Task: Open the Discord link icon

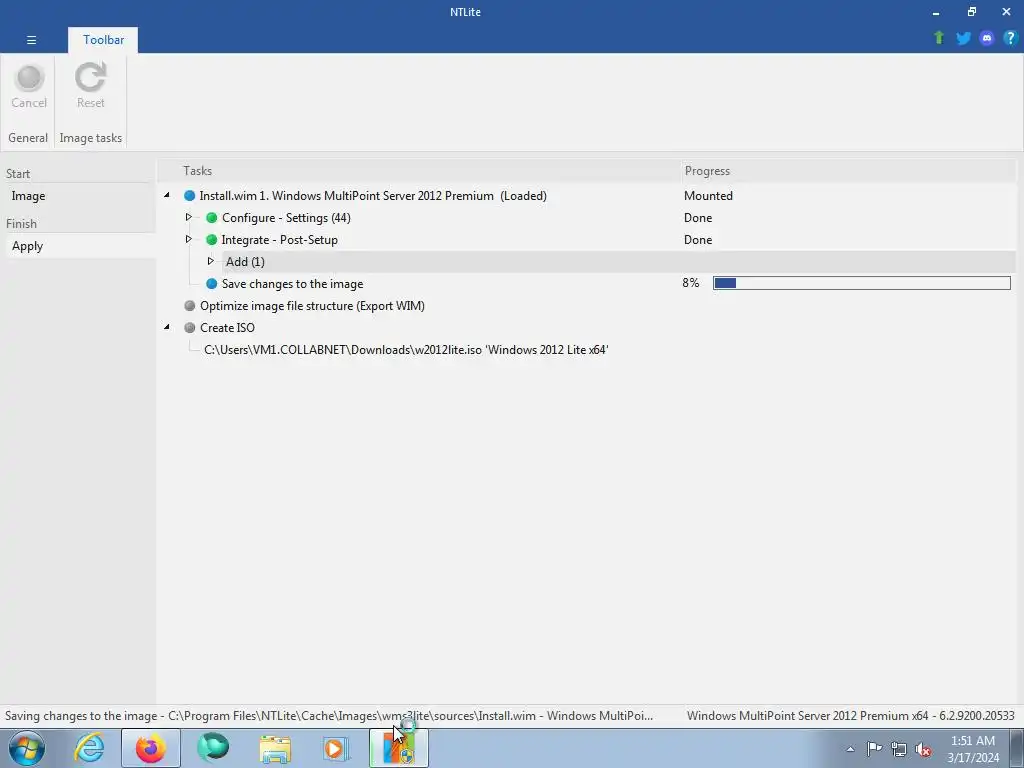Action: pyautogui.click(x=987, y=38)
